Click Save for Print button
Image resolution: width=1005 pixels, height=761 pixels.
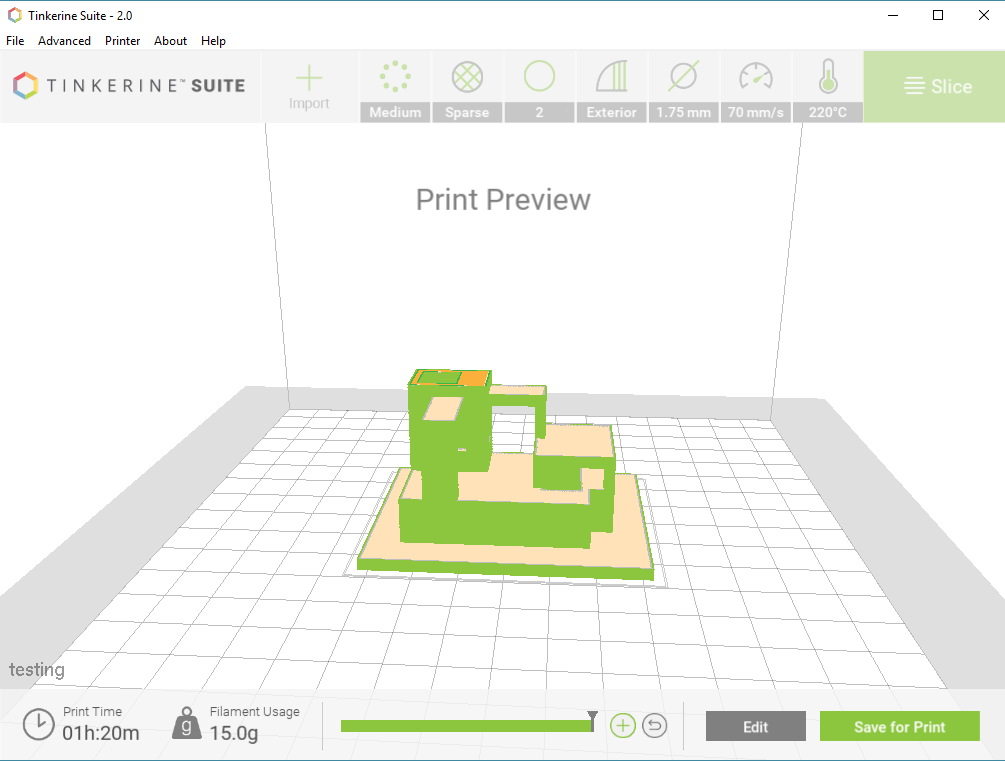click(900, 726)
